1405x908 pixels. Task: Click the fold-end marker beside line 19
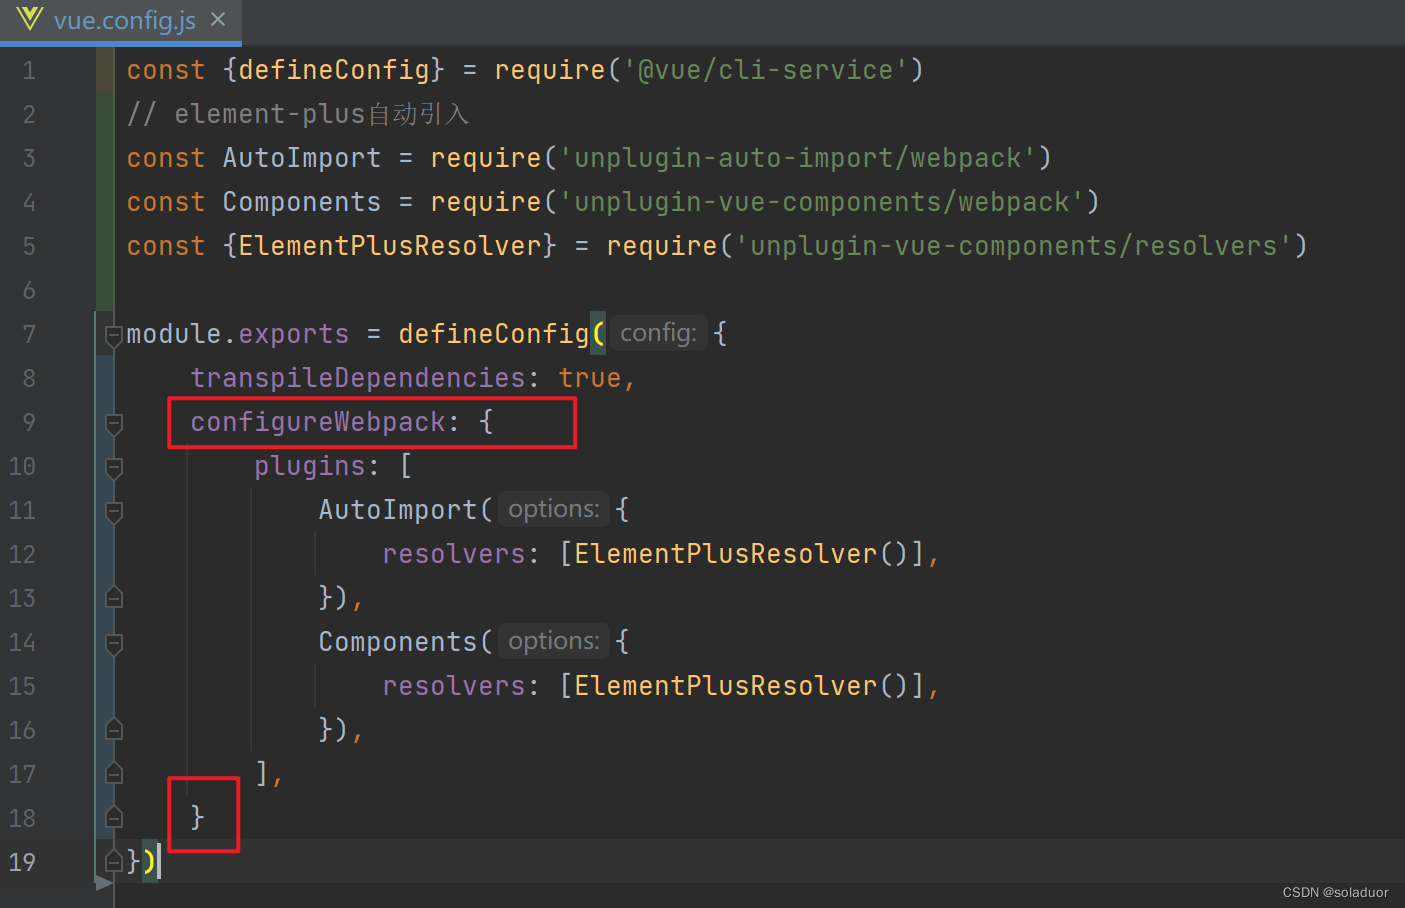click(x=112, y=861)
